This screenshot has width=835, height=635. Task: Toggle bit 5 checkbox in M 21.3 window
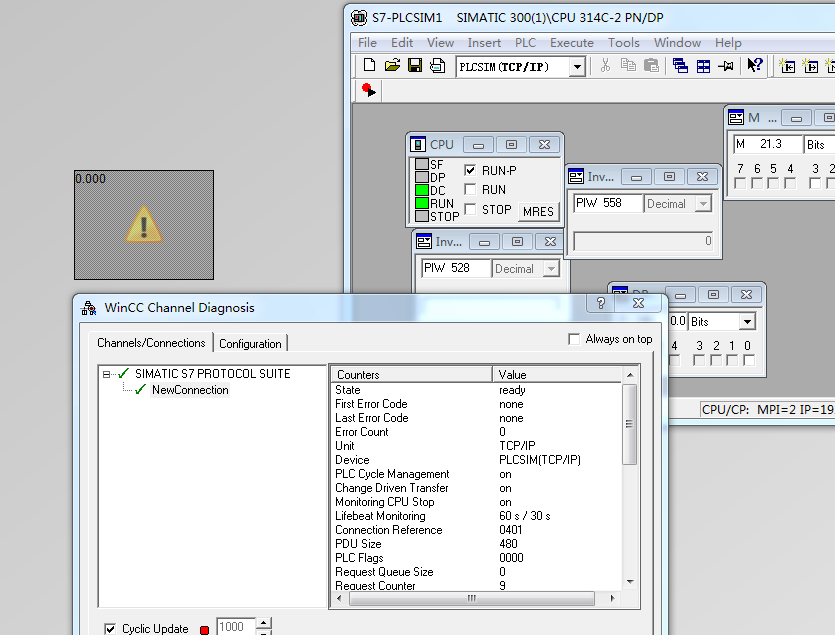773,183
